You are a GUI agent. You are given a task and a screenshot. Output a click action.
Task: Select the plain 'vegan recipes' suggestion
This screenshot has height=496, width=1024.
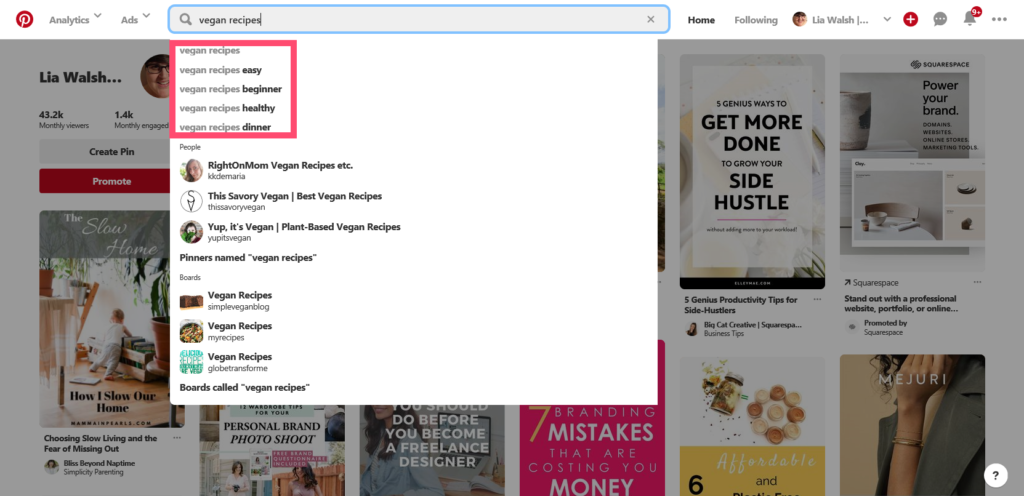[x=210, y=50]
